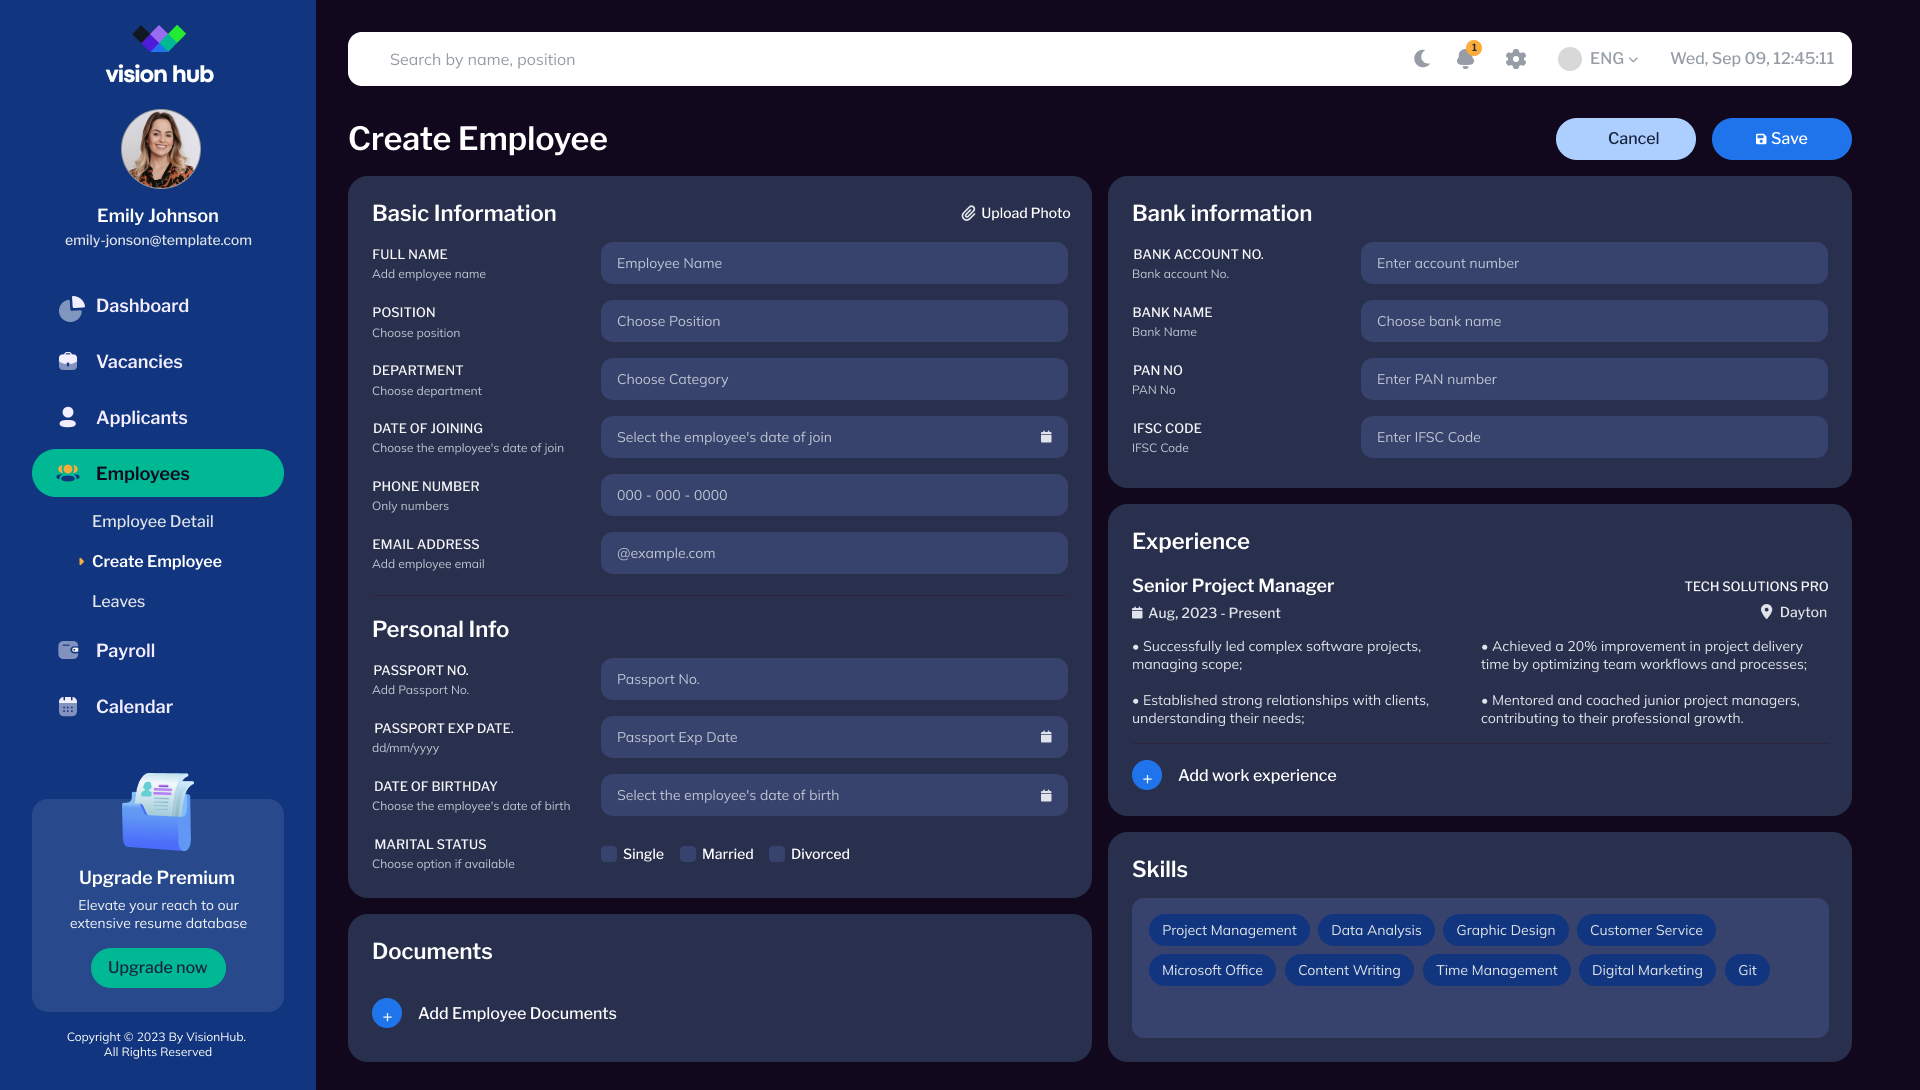Open the Choose bank name dropdown
The height and width of the screenshot is (1090, 1920).
[1594, 321]
